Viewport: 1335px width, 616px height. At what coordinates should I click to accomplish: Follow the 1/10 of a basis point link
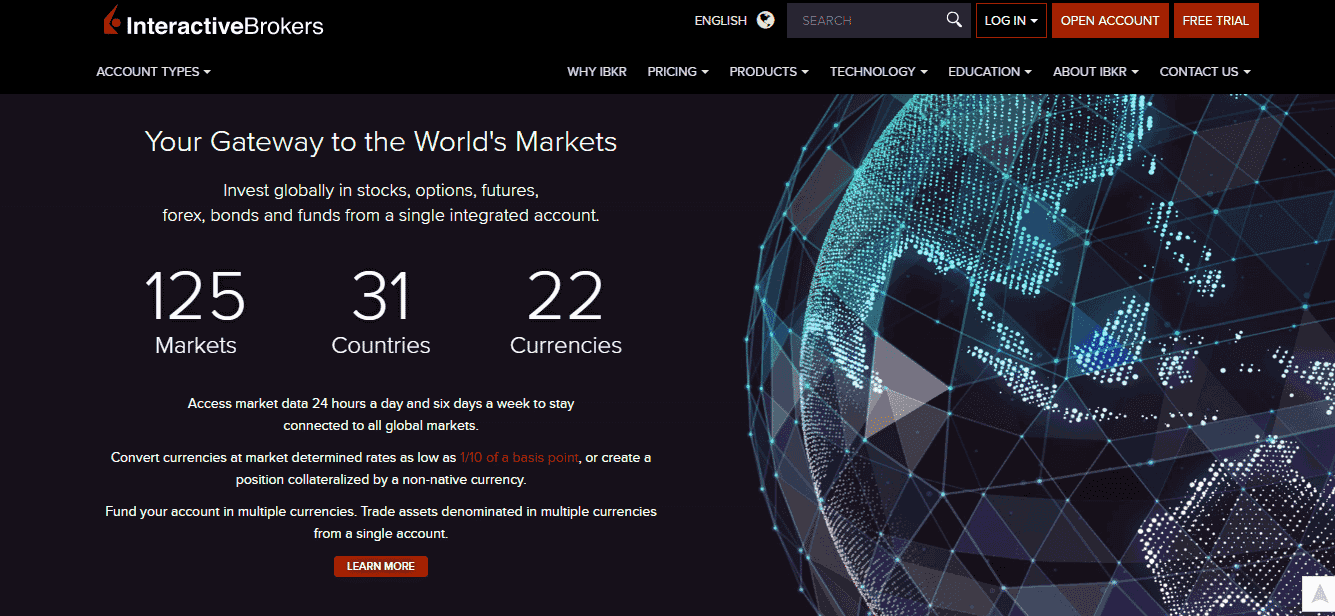coord(519,457)
